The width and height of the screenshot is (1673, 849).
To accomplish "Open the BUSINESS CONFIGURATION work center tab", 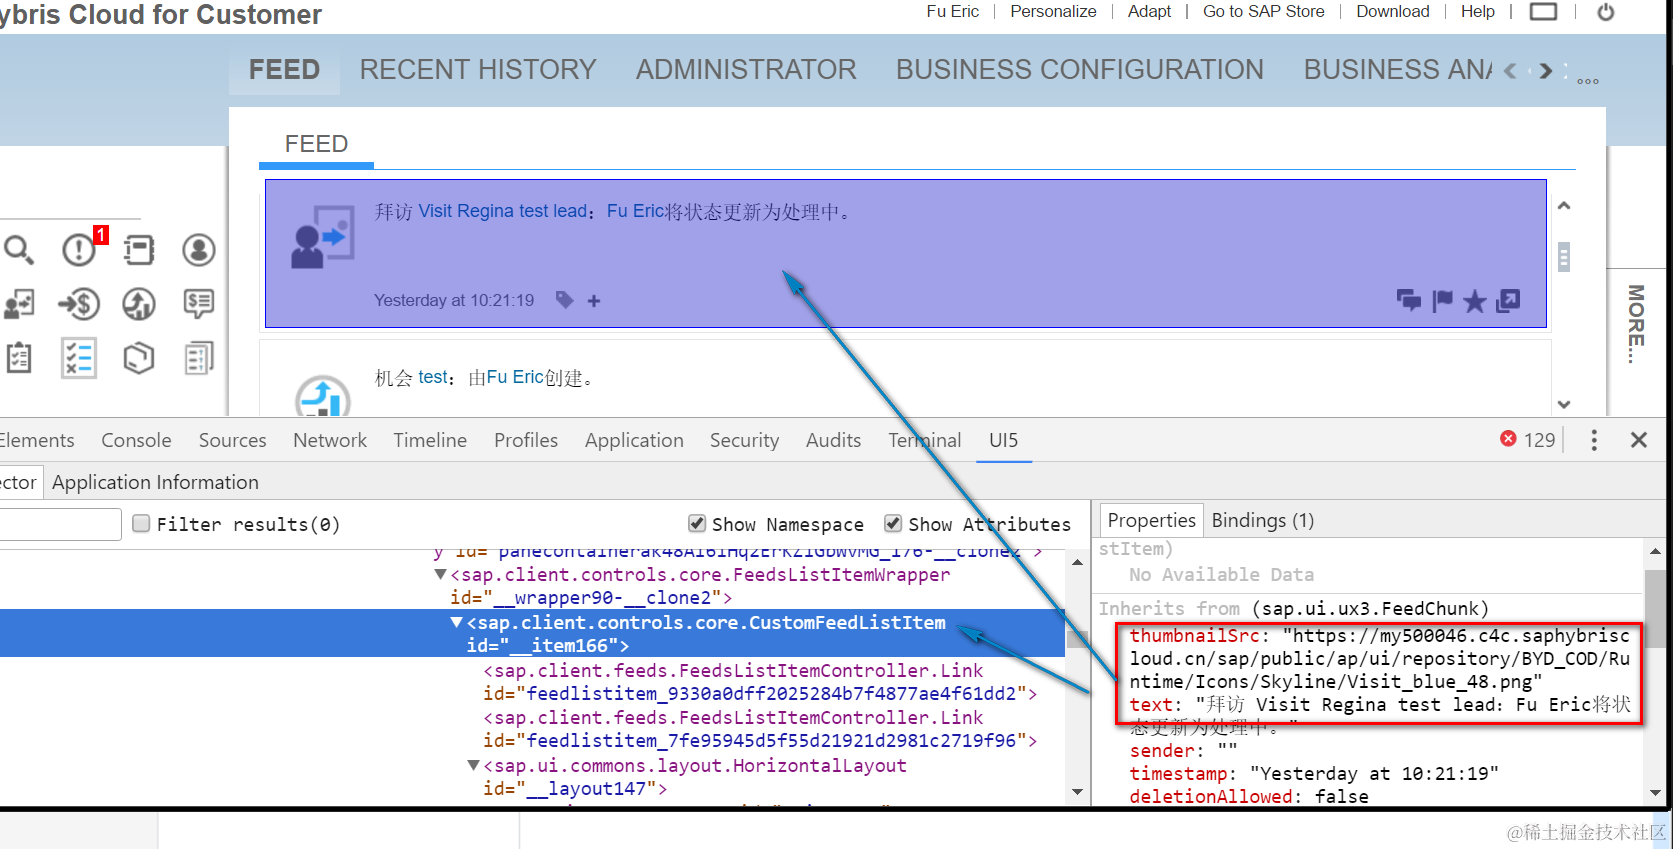I will click(x=1080, y=70).
